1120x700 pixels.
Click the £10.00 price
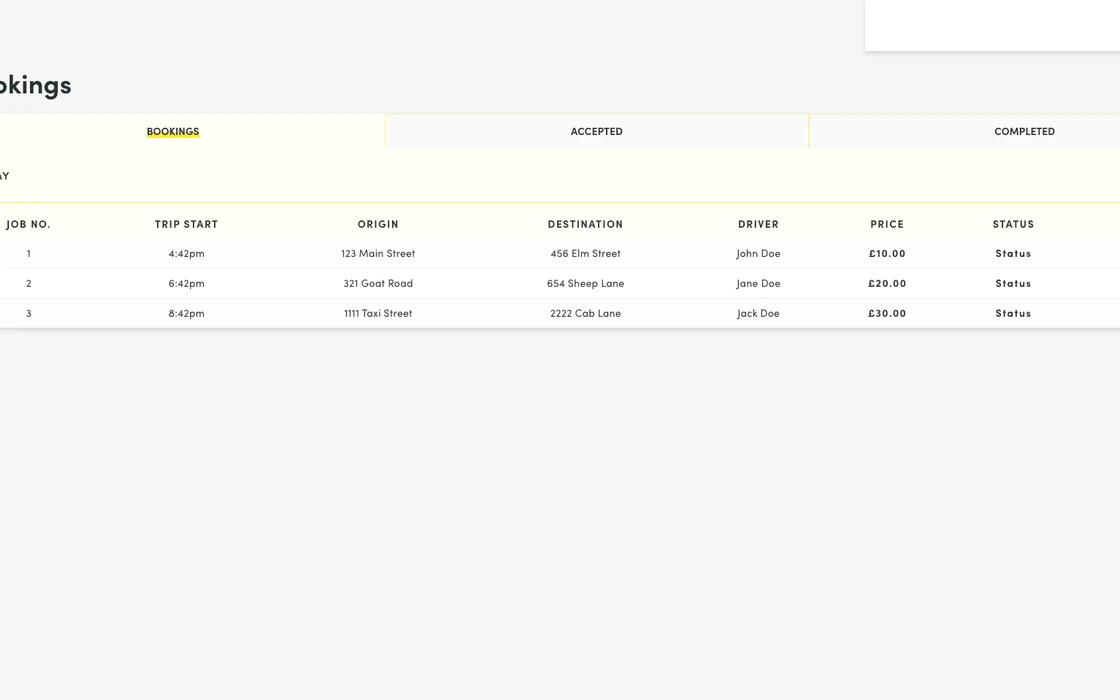(x=887, y=254)
